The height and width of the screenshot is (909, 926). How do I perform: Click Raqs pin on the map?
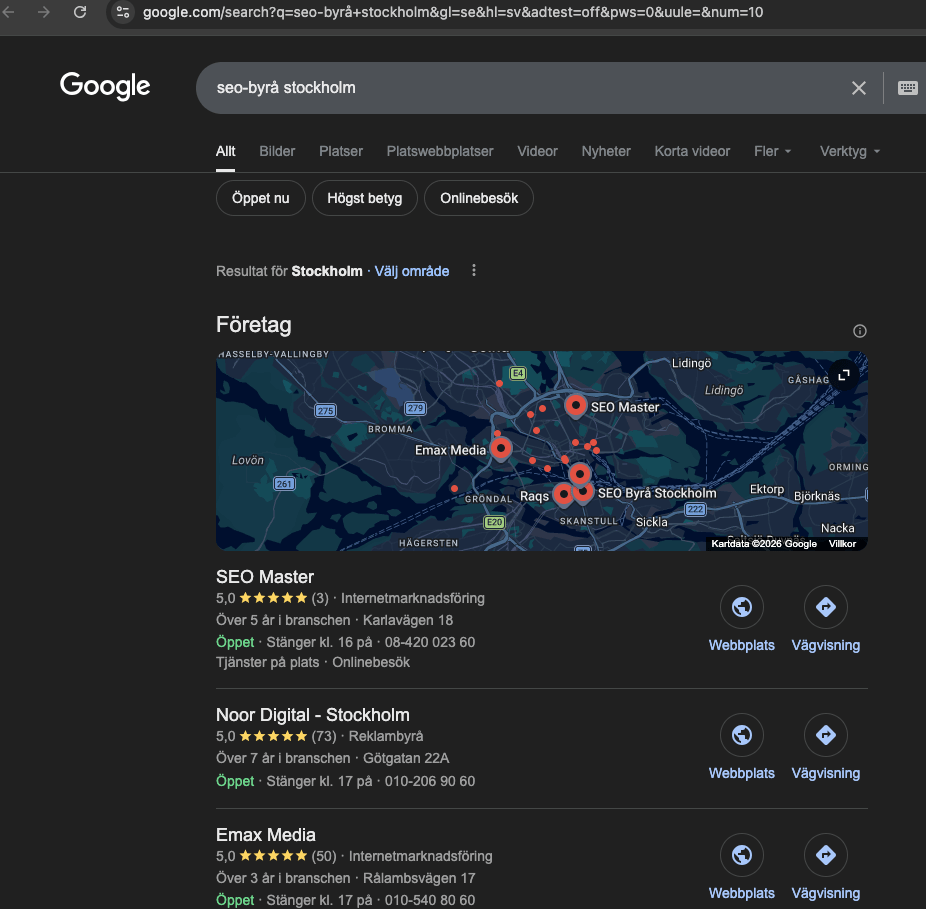(563, 494)
